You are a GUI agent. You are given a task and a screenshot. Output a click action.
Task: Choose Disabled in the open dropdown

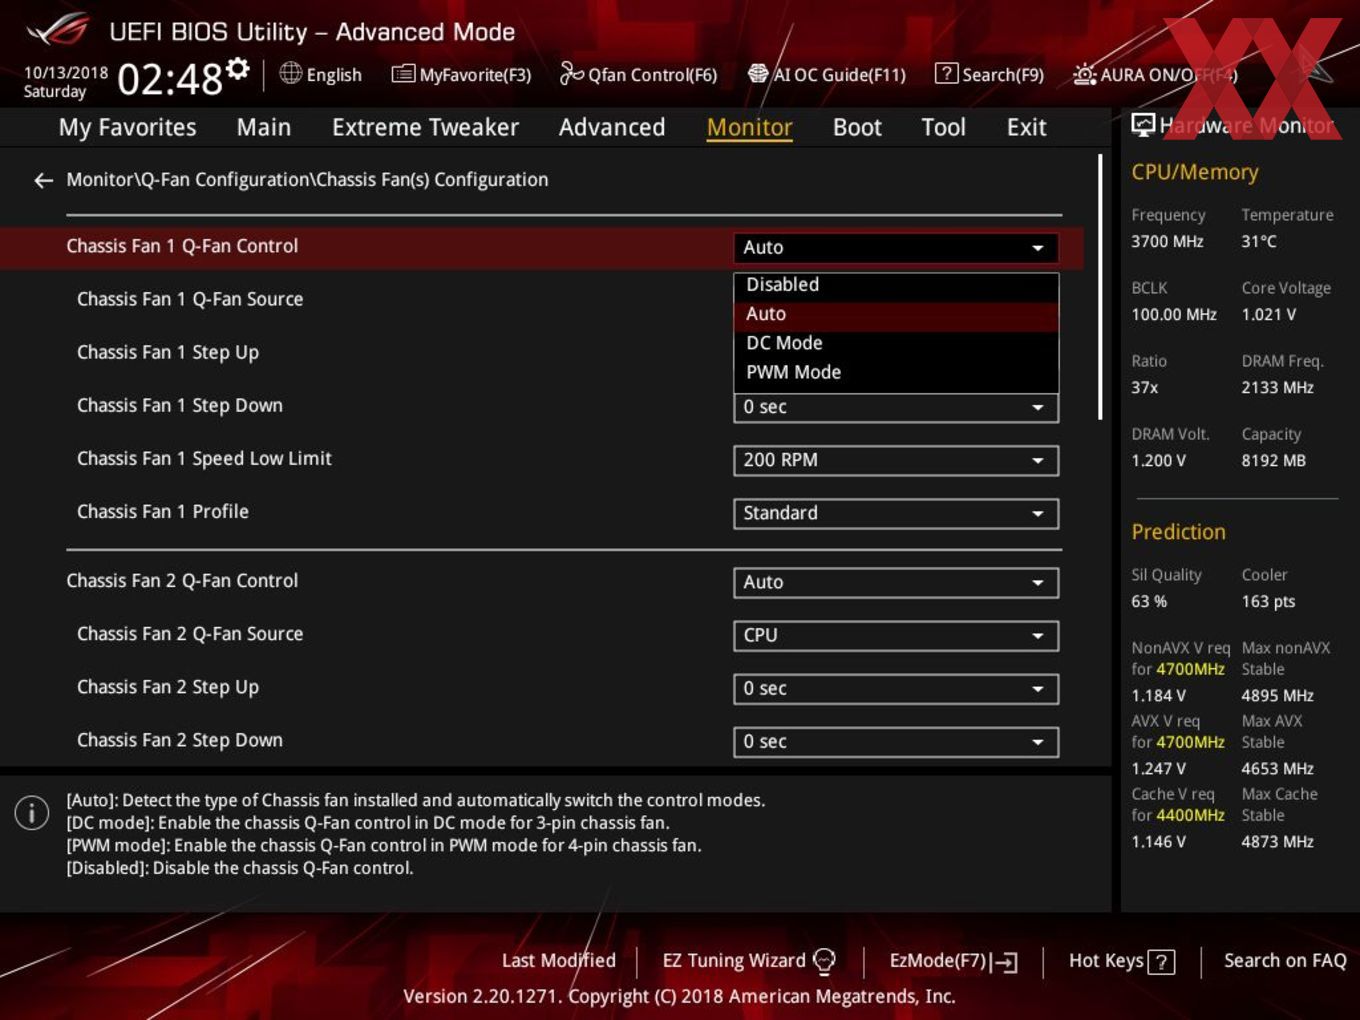(x=896, y=285)
